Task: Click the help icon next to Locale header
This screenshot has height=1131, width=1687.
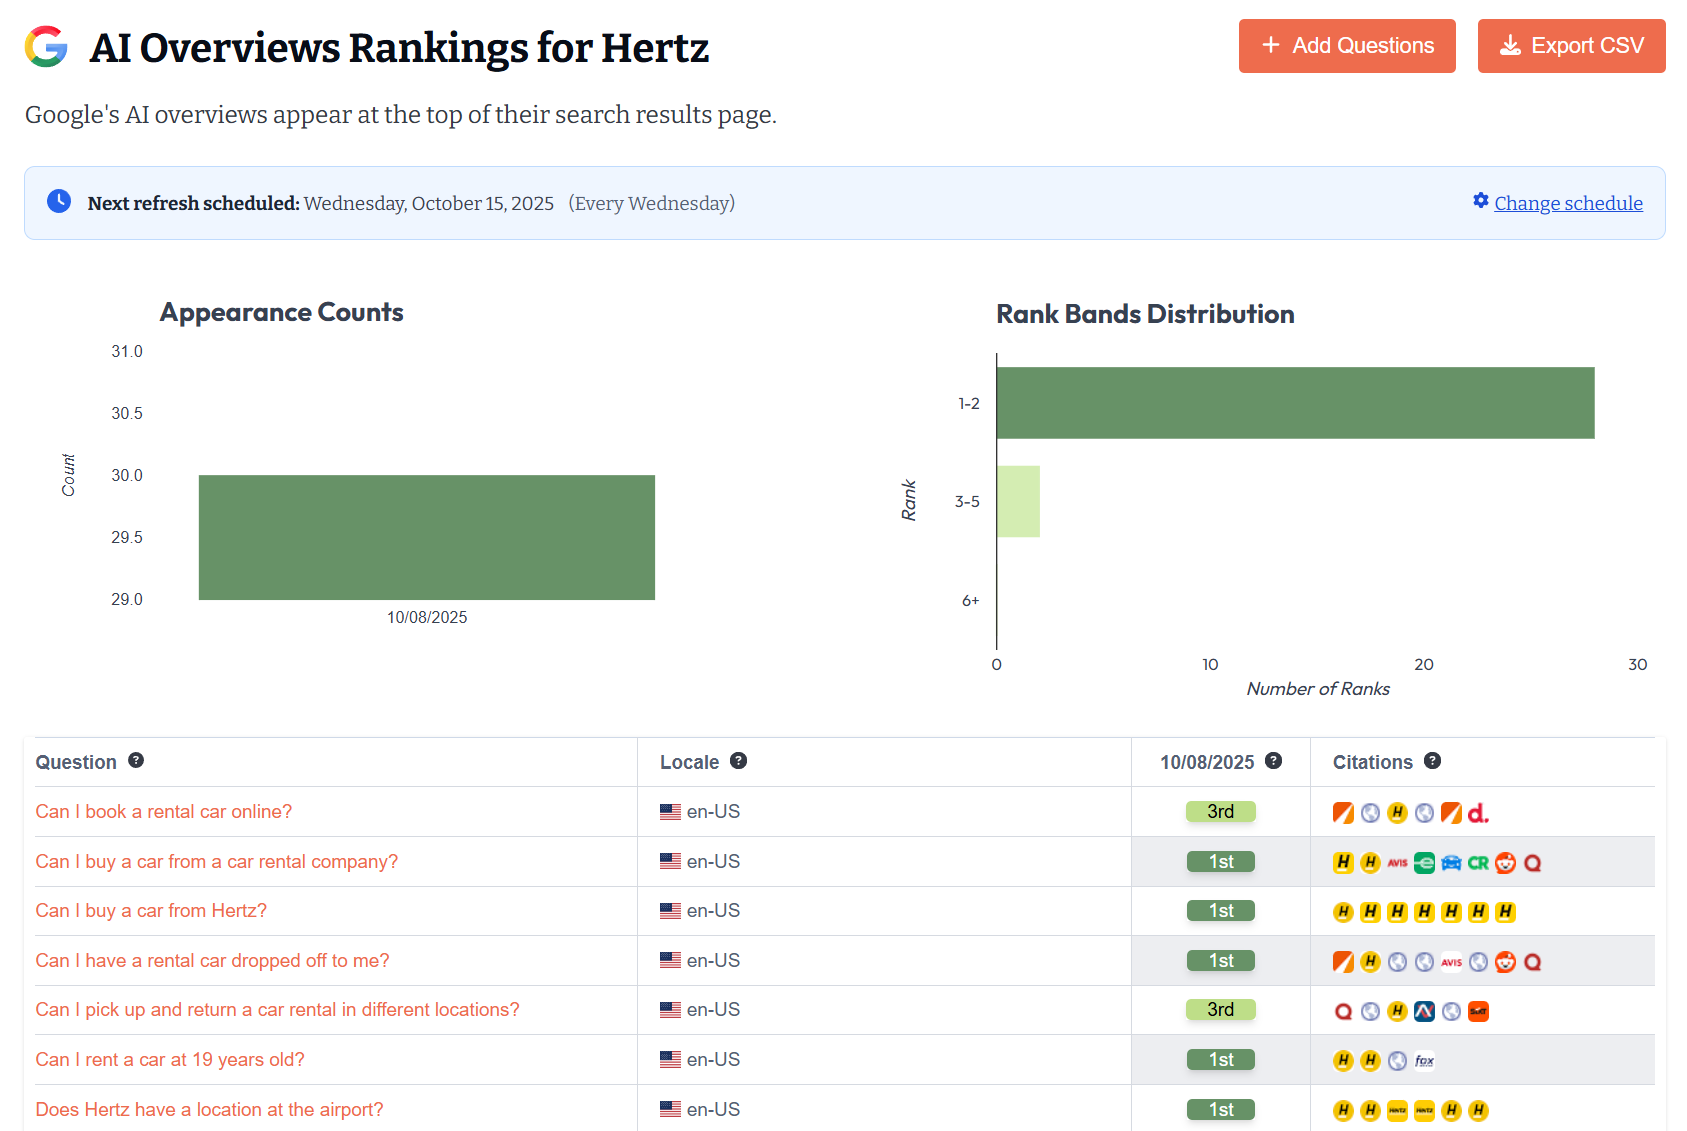Action: click(x=738, y=761)
